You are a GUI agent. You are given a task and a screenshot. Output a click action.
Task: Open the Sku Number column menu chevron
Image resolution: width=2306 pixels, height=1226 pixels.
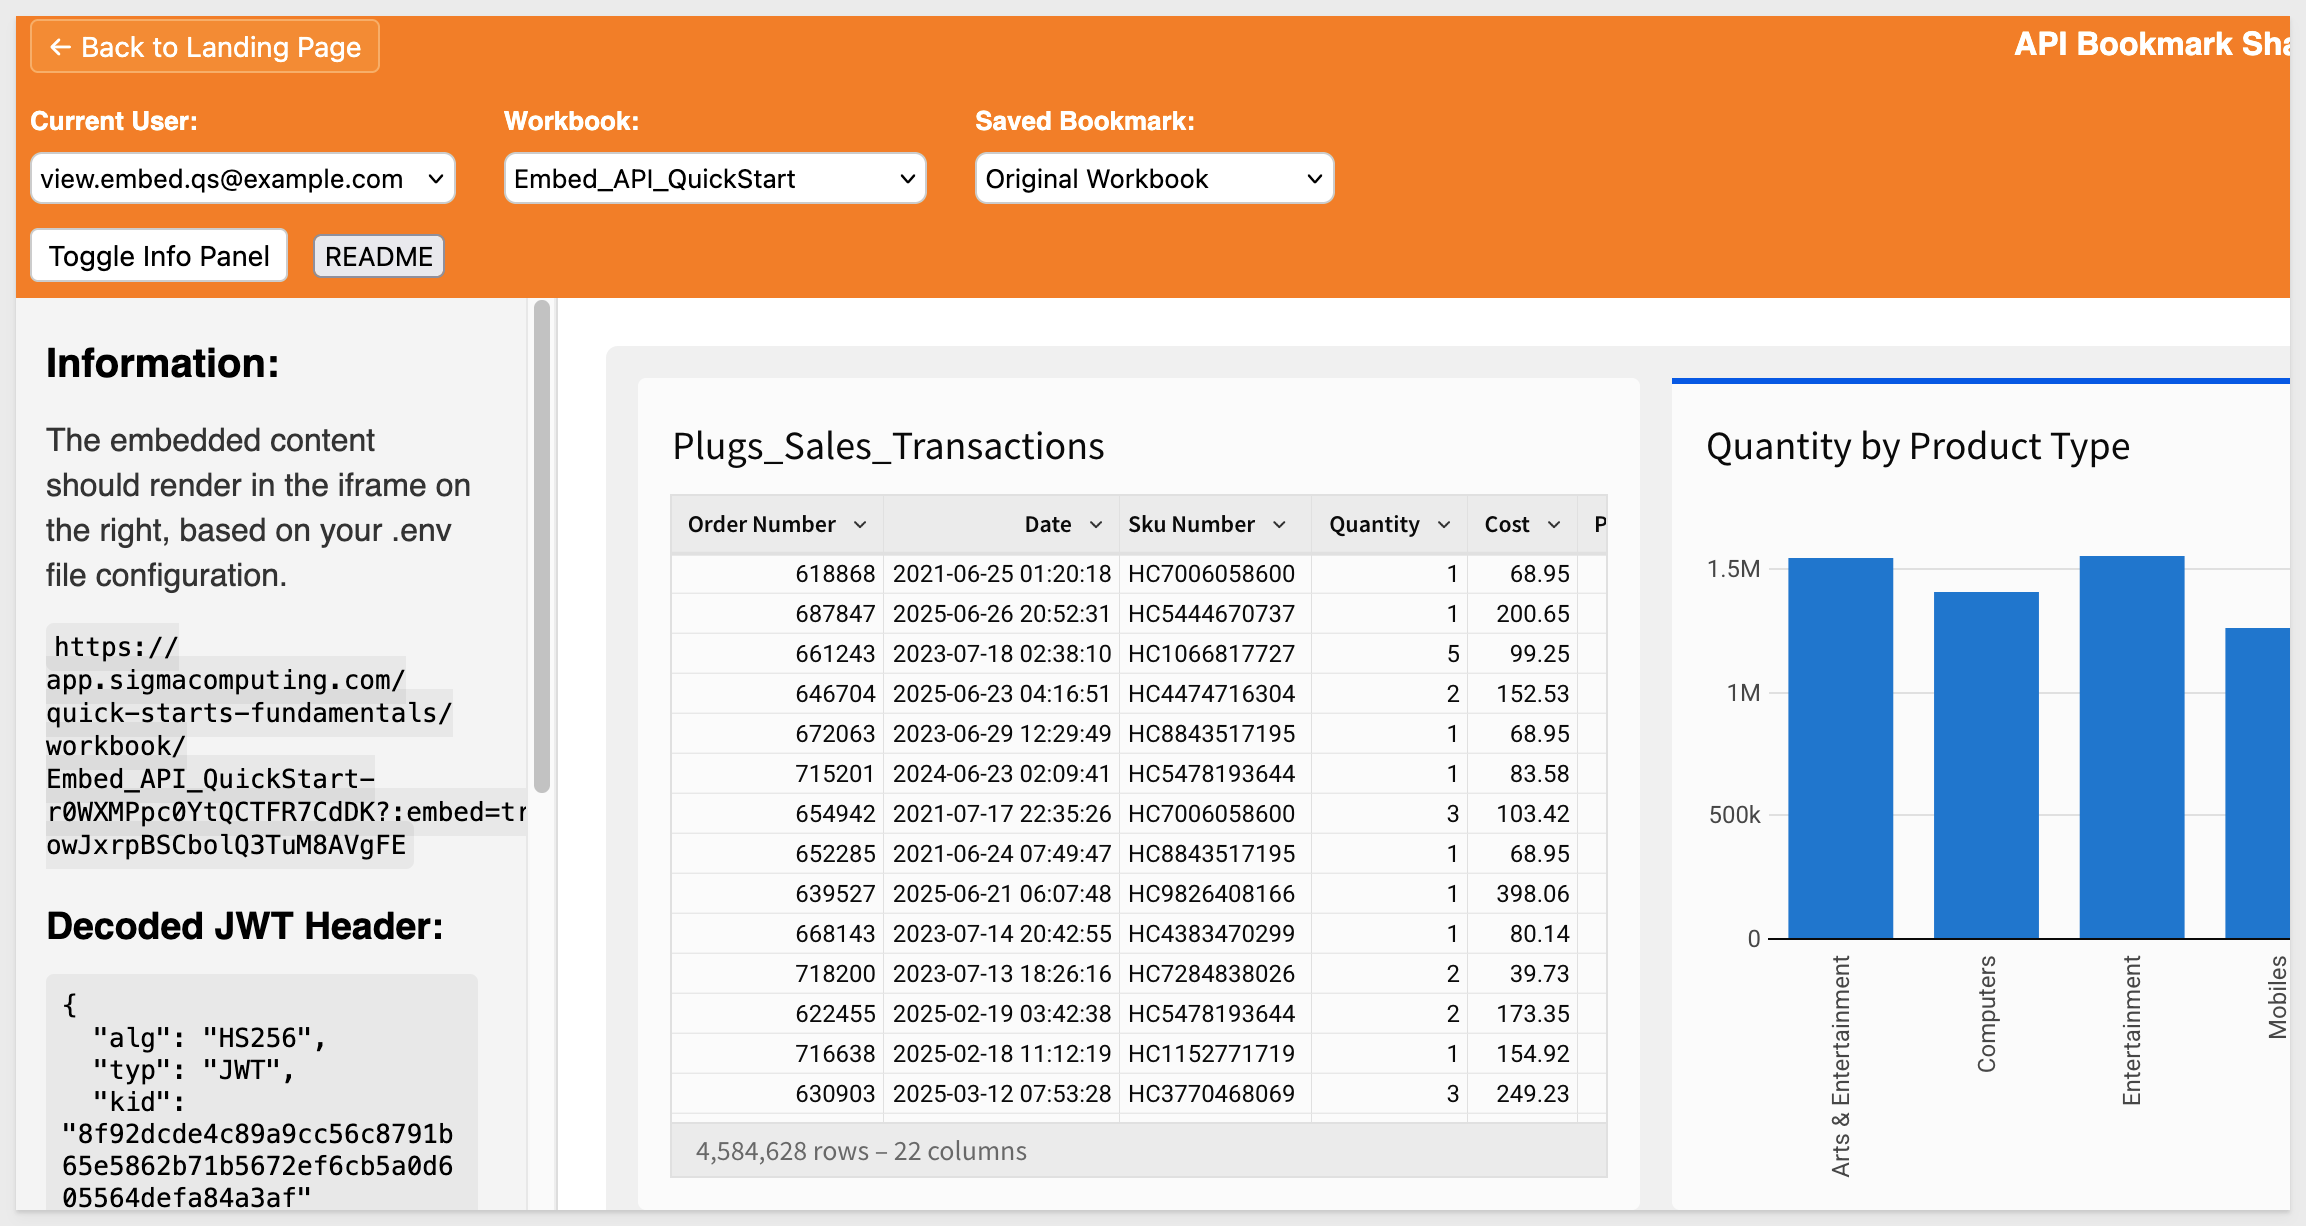1279,525
